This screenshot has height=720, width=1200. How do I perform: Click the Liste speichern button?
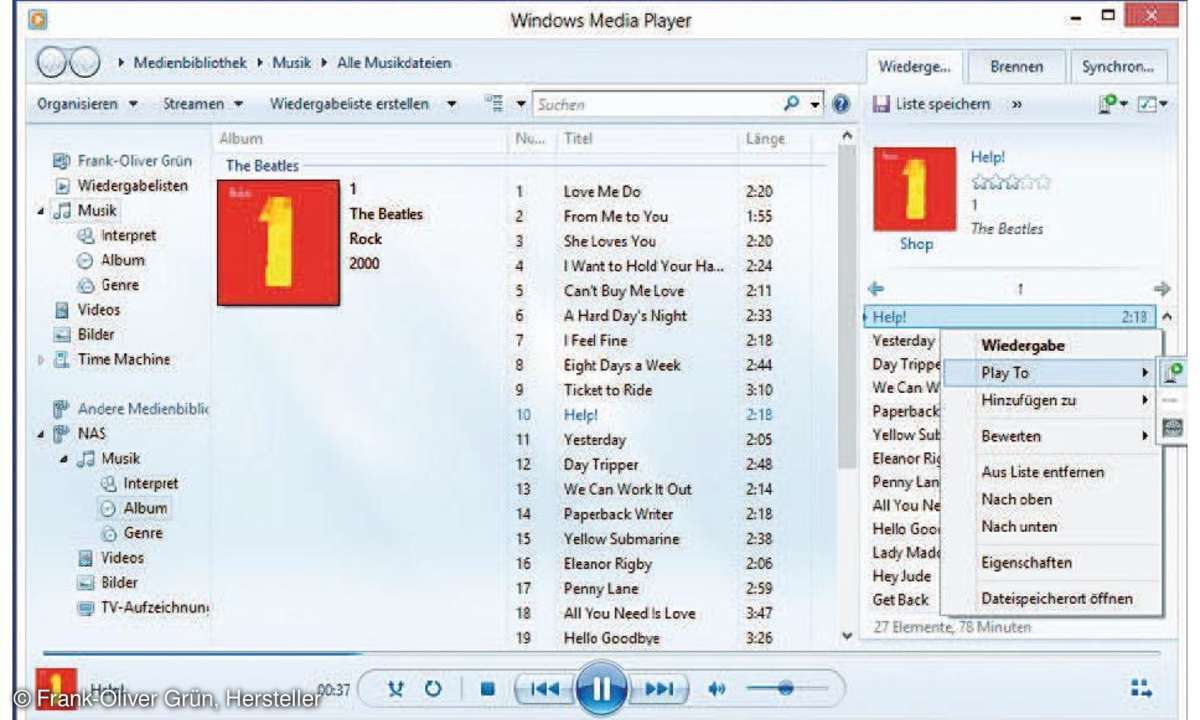pos(932,104)
